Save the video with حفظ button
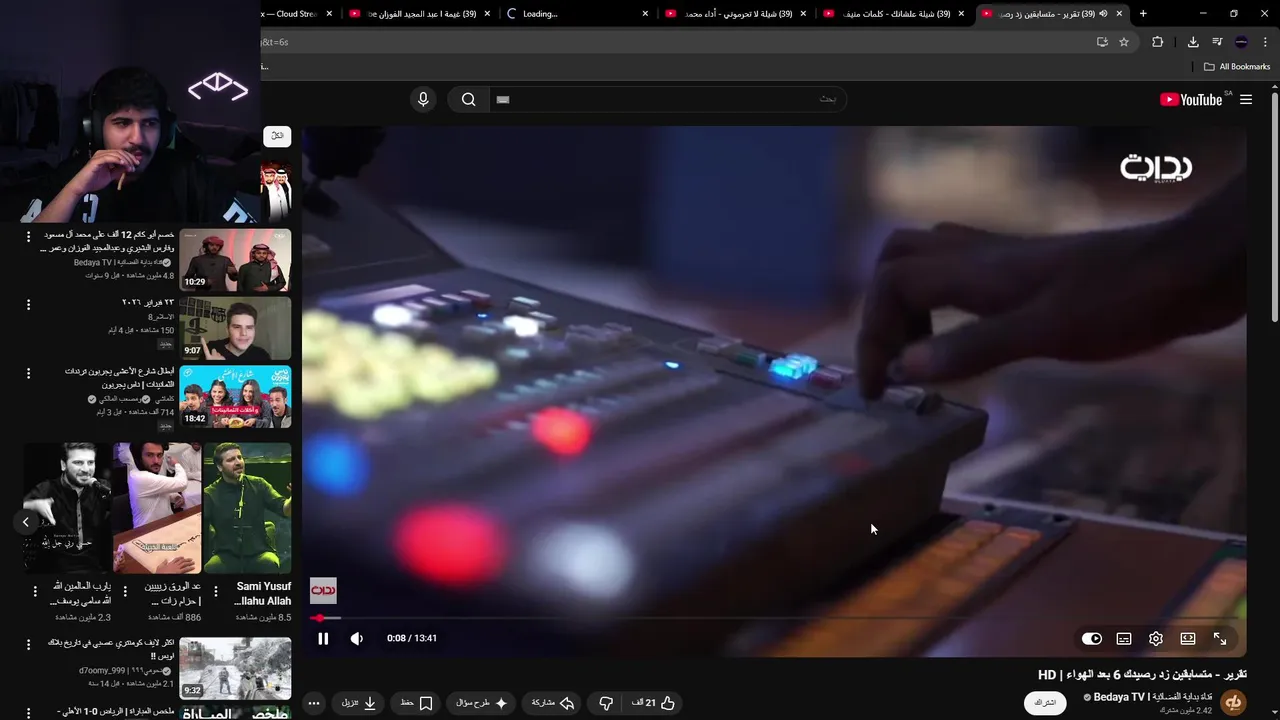Image resolution: width=1280 pixels, height=720 pixels. (x=416, y=703)
